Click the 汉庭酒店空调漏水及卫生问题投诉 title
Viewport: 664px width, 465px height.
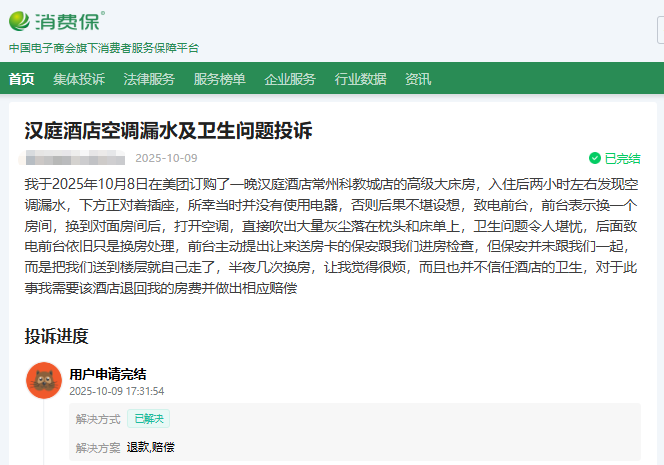168,131
